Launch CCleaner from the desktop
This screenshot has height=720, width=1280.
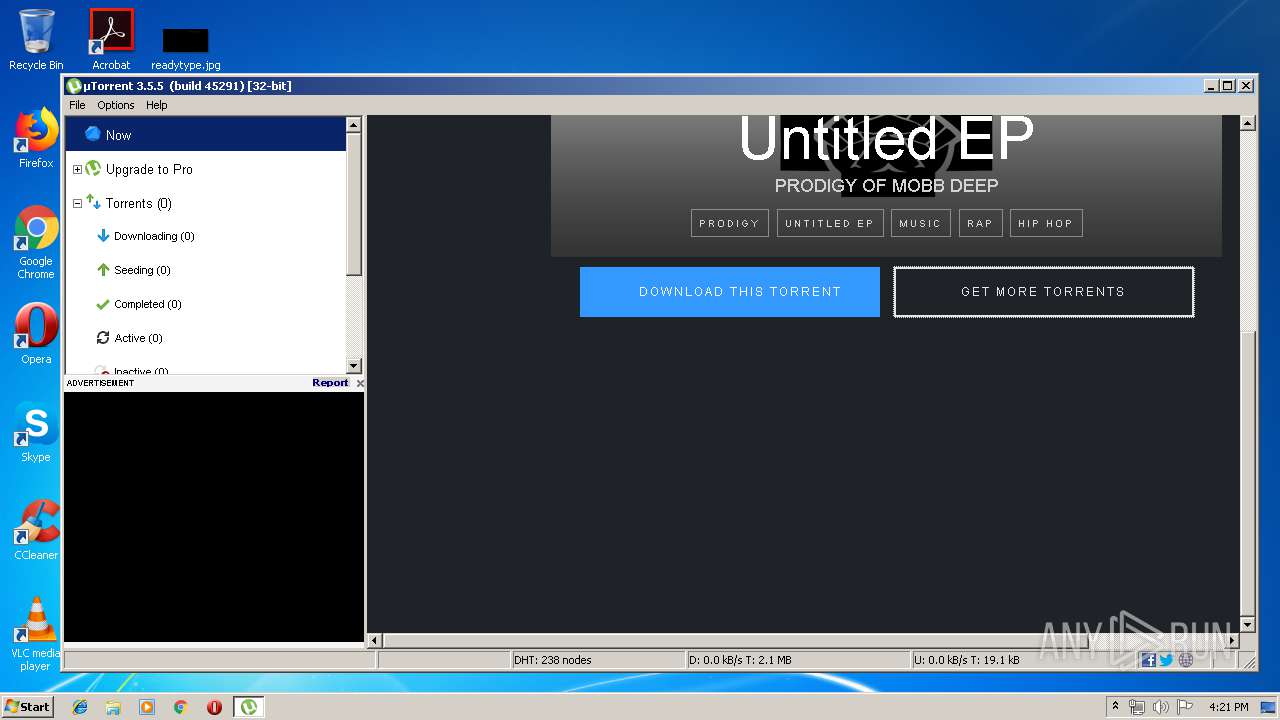[36, 530]
